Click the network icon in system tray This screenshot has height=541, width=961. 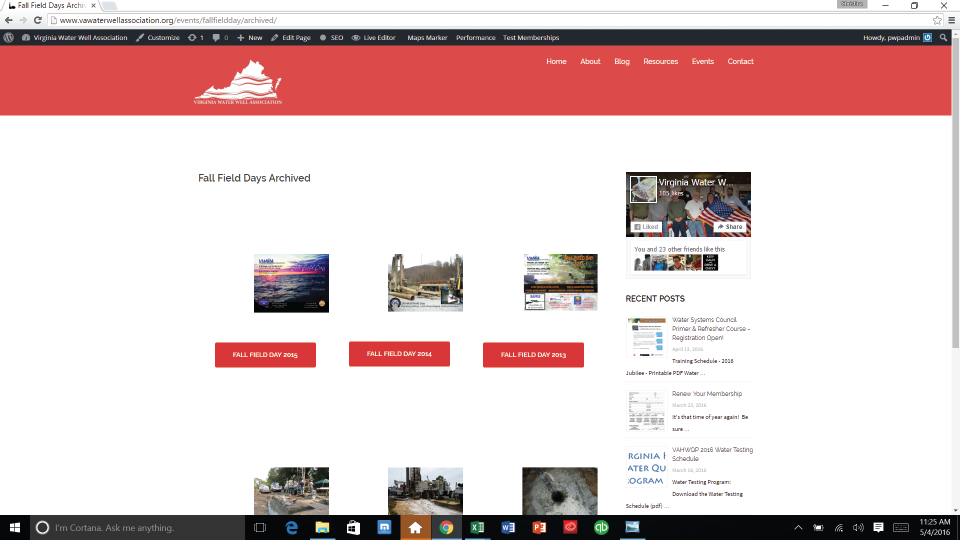point(838,528)
